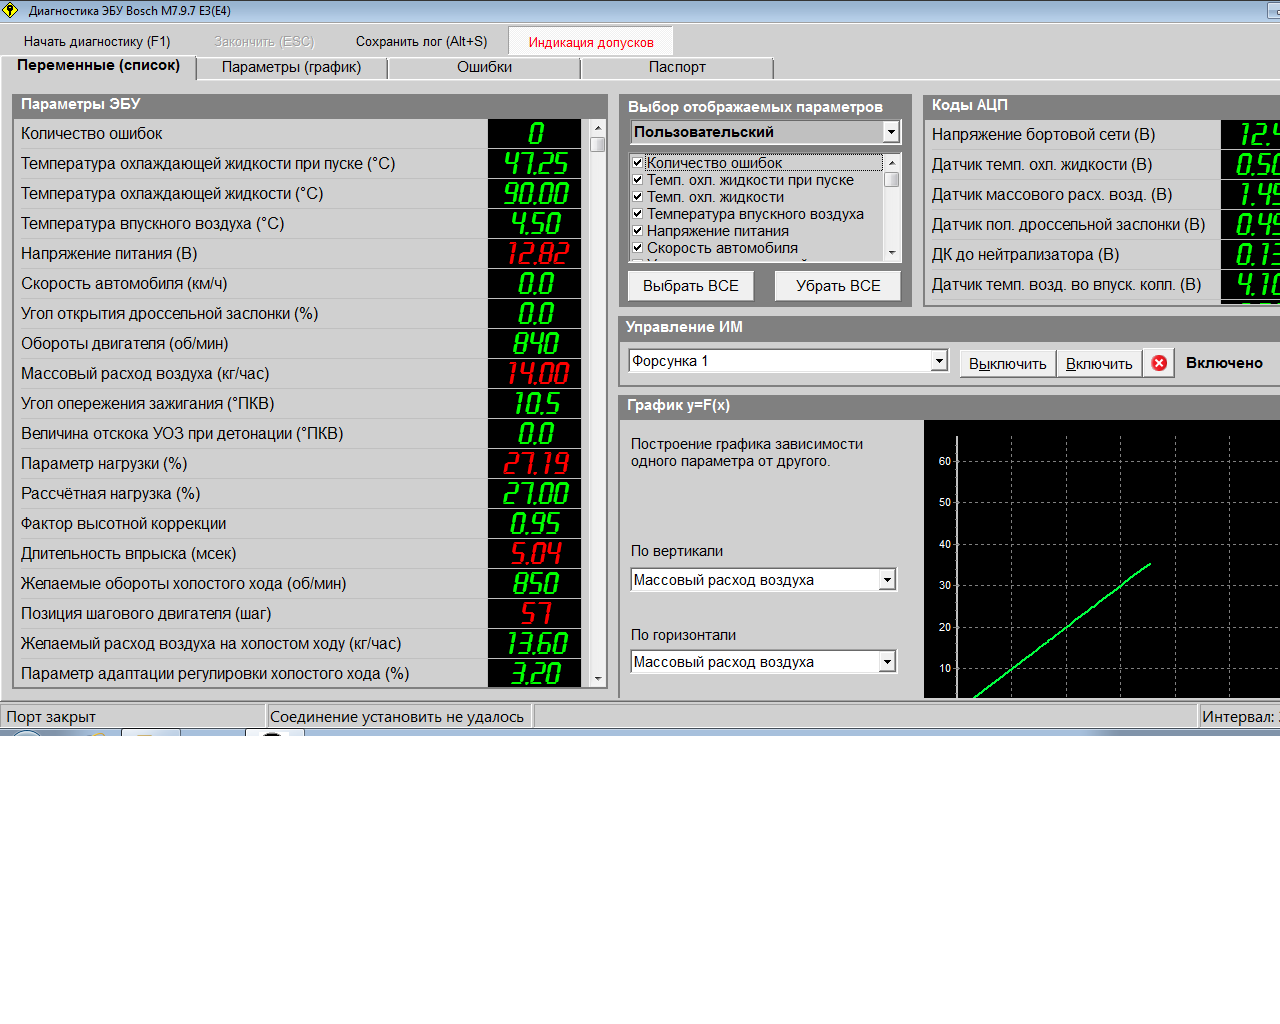
Task: Click the app icon in the title bar
Action: 11,11
